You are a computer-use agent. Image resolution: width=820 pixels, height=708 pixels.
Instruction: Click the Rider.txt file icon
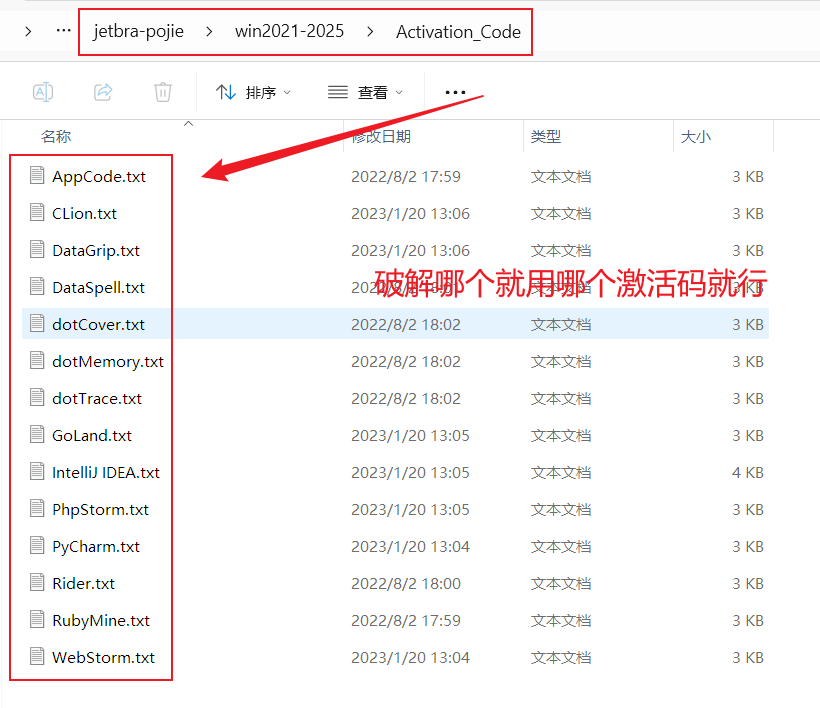37,583
